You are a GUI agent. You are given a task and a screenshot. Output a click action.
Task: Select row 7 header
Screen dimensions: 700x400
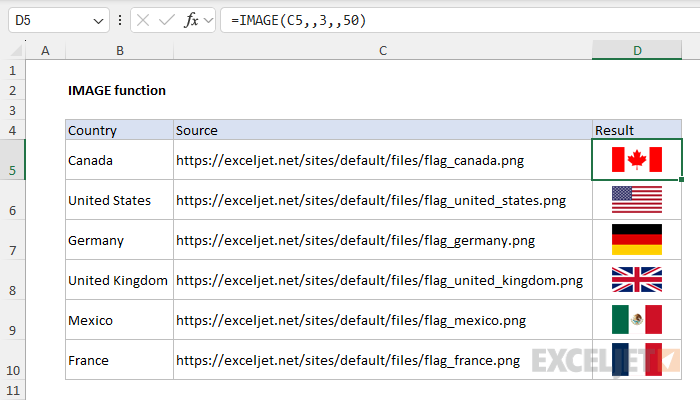[x=12, y=240]
